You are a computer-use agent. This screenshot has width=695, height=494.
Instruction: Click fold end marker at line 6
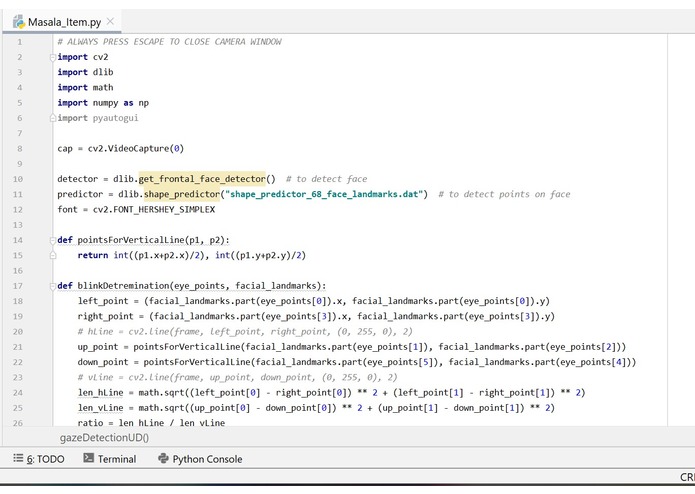pos(53,118)
